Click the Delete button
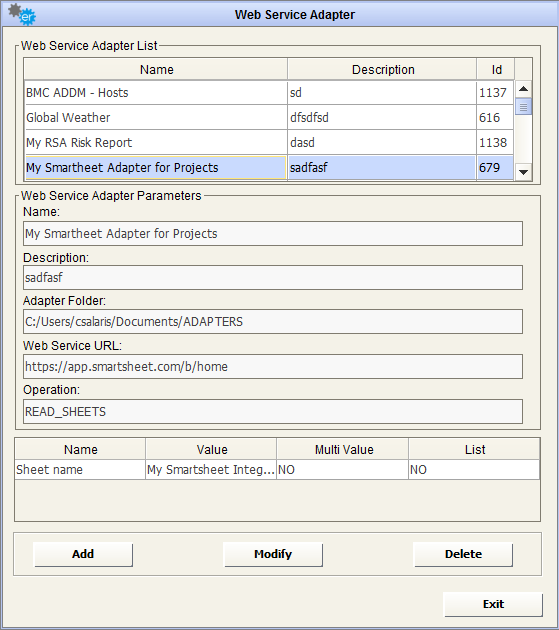559x630 pixels. [463, 554]
